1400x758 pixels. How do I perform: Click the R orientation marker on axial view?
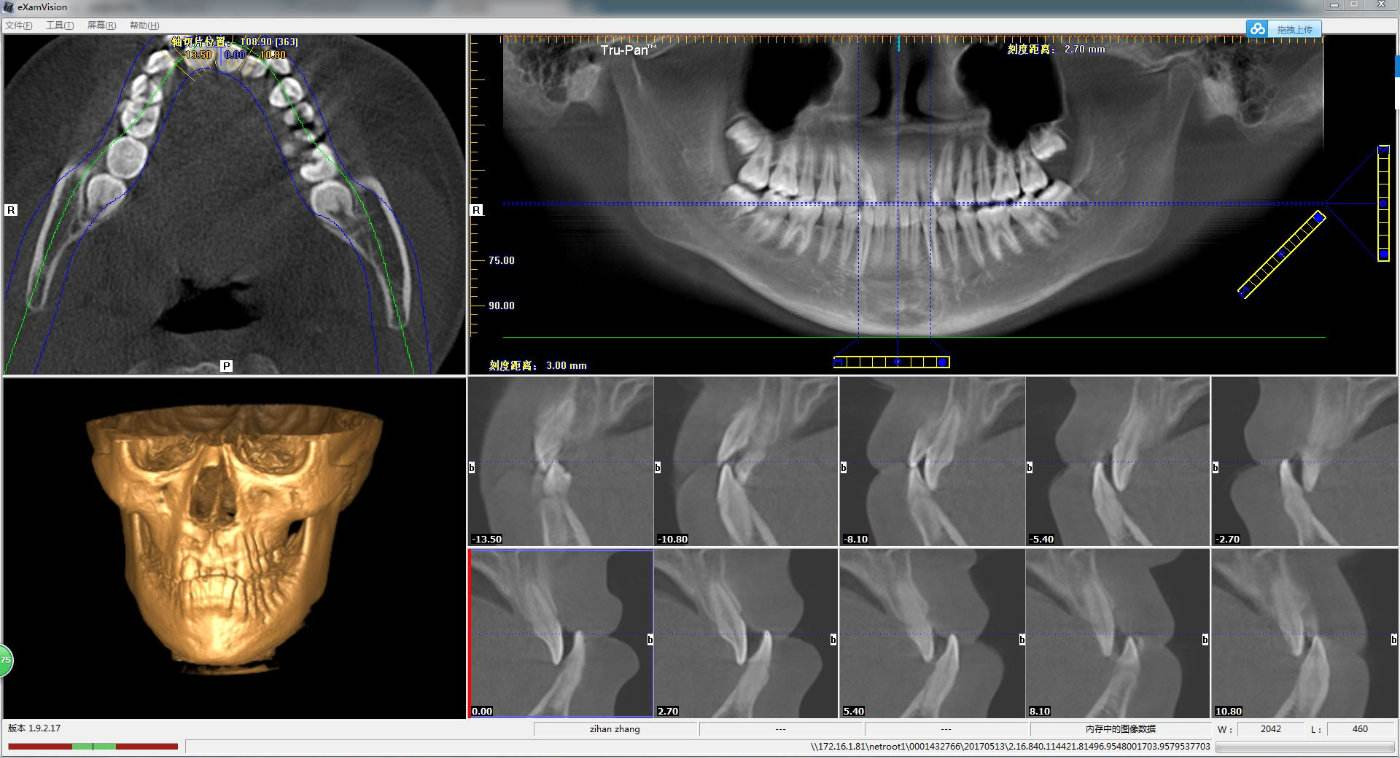(11, 210)
